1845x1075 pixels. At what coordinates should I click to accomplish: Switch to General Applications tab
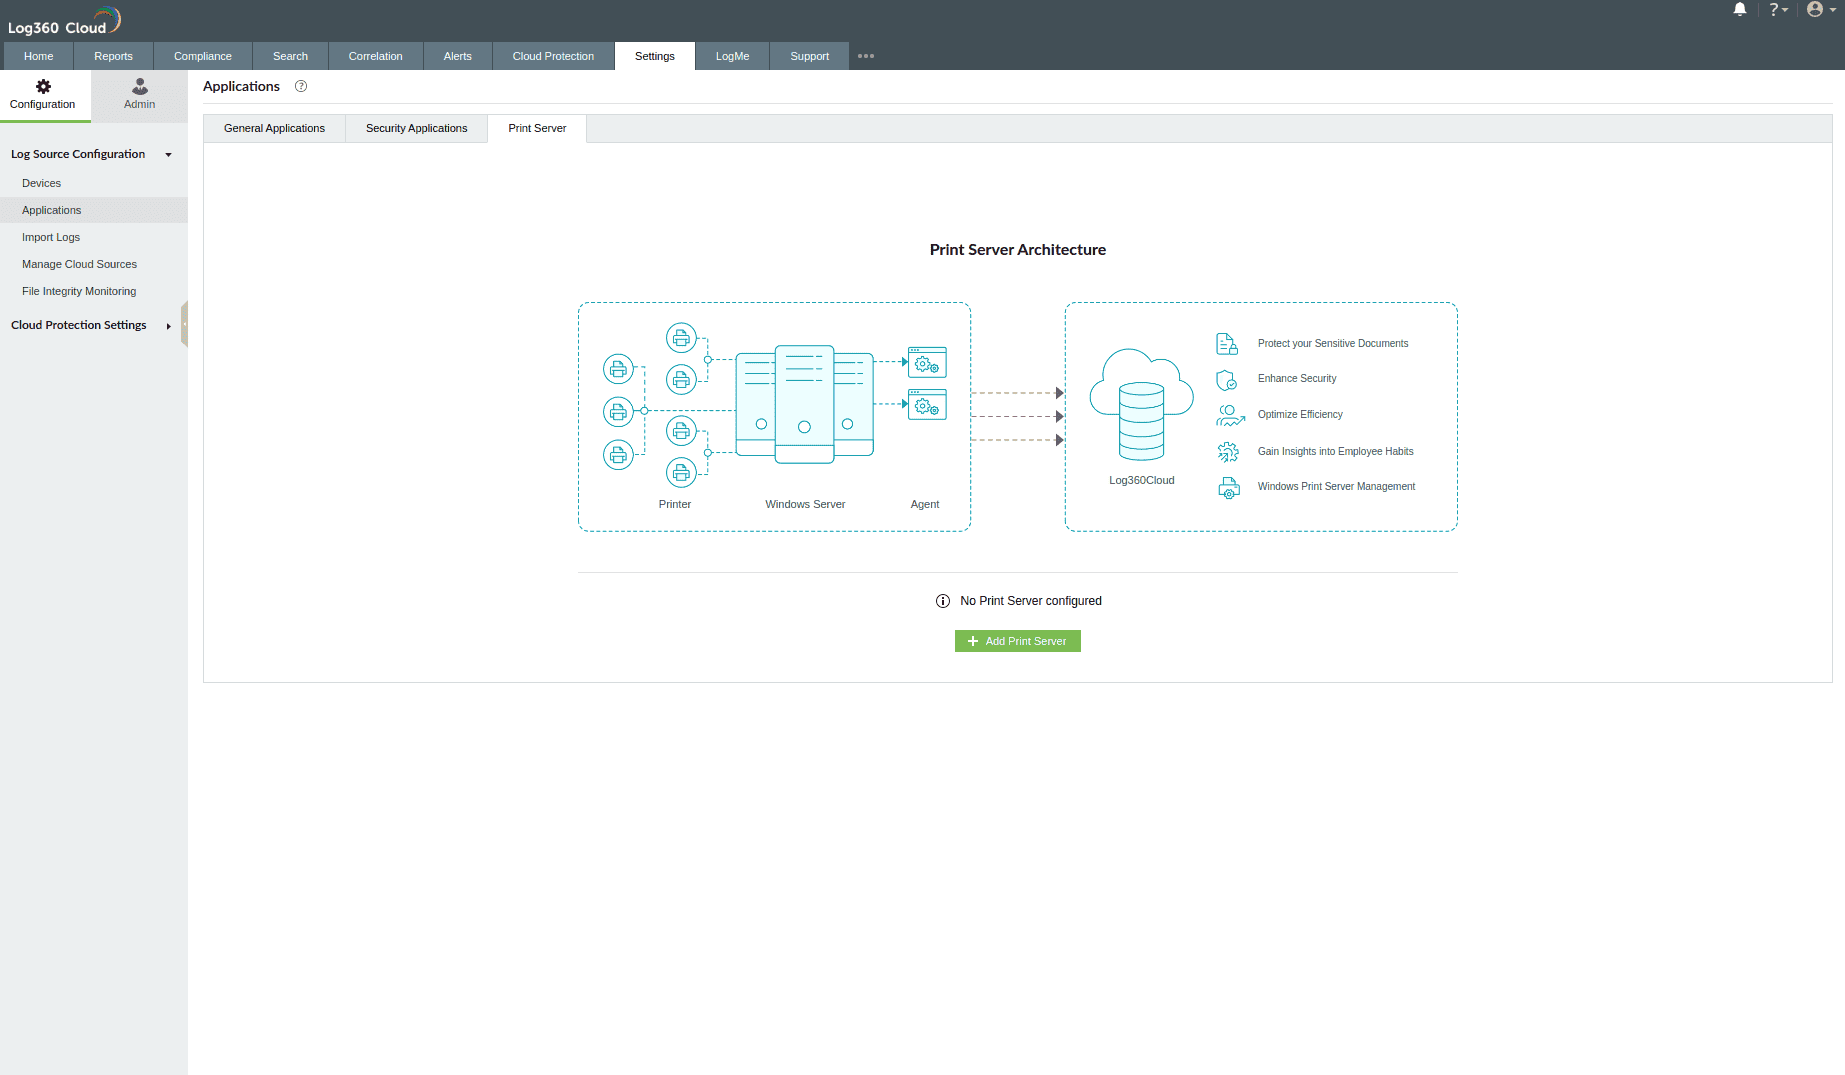coord(274,128)
